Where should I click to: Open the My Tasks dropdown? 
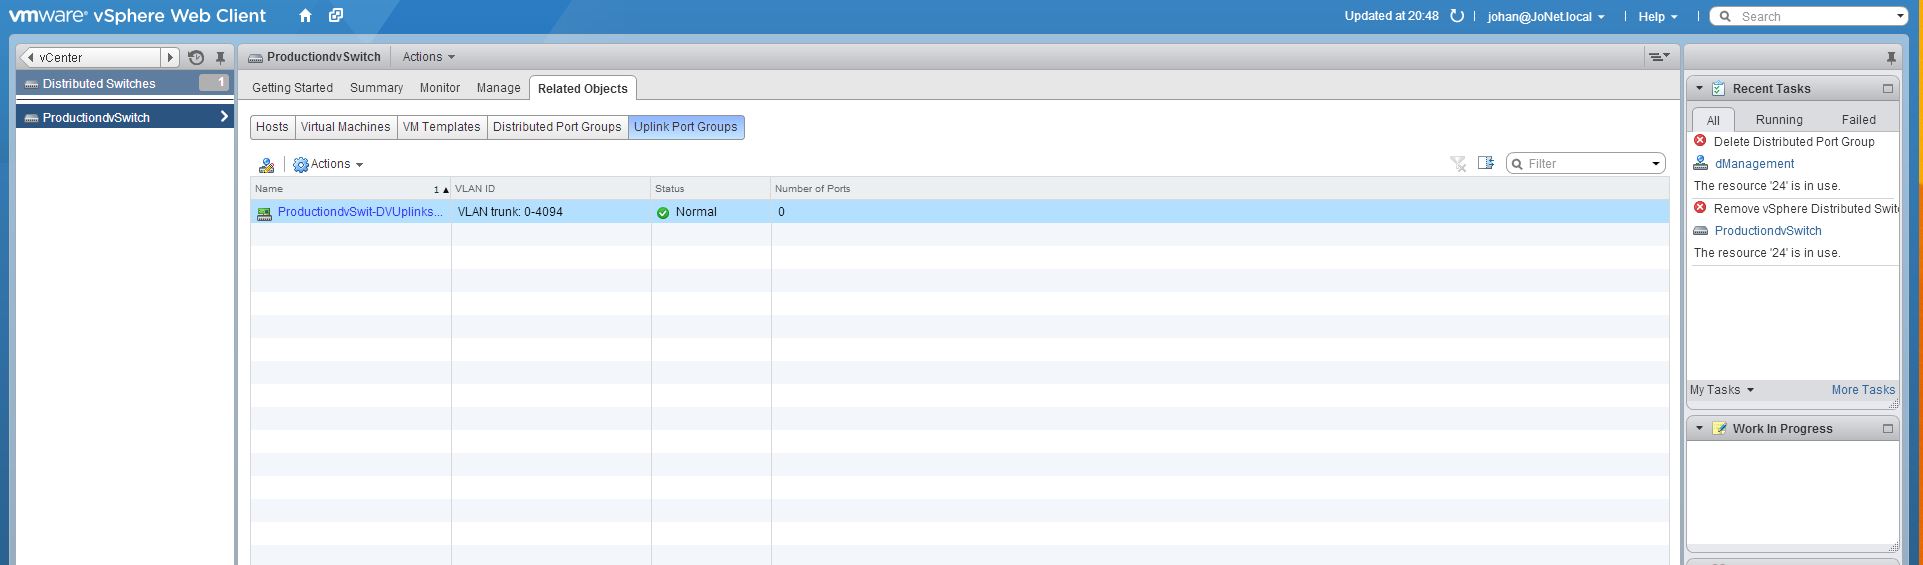[x=1721, y=390]
